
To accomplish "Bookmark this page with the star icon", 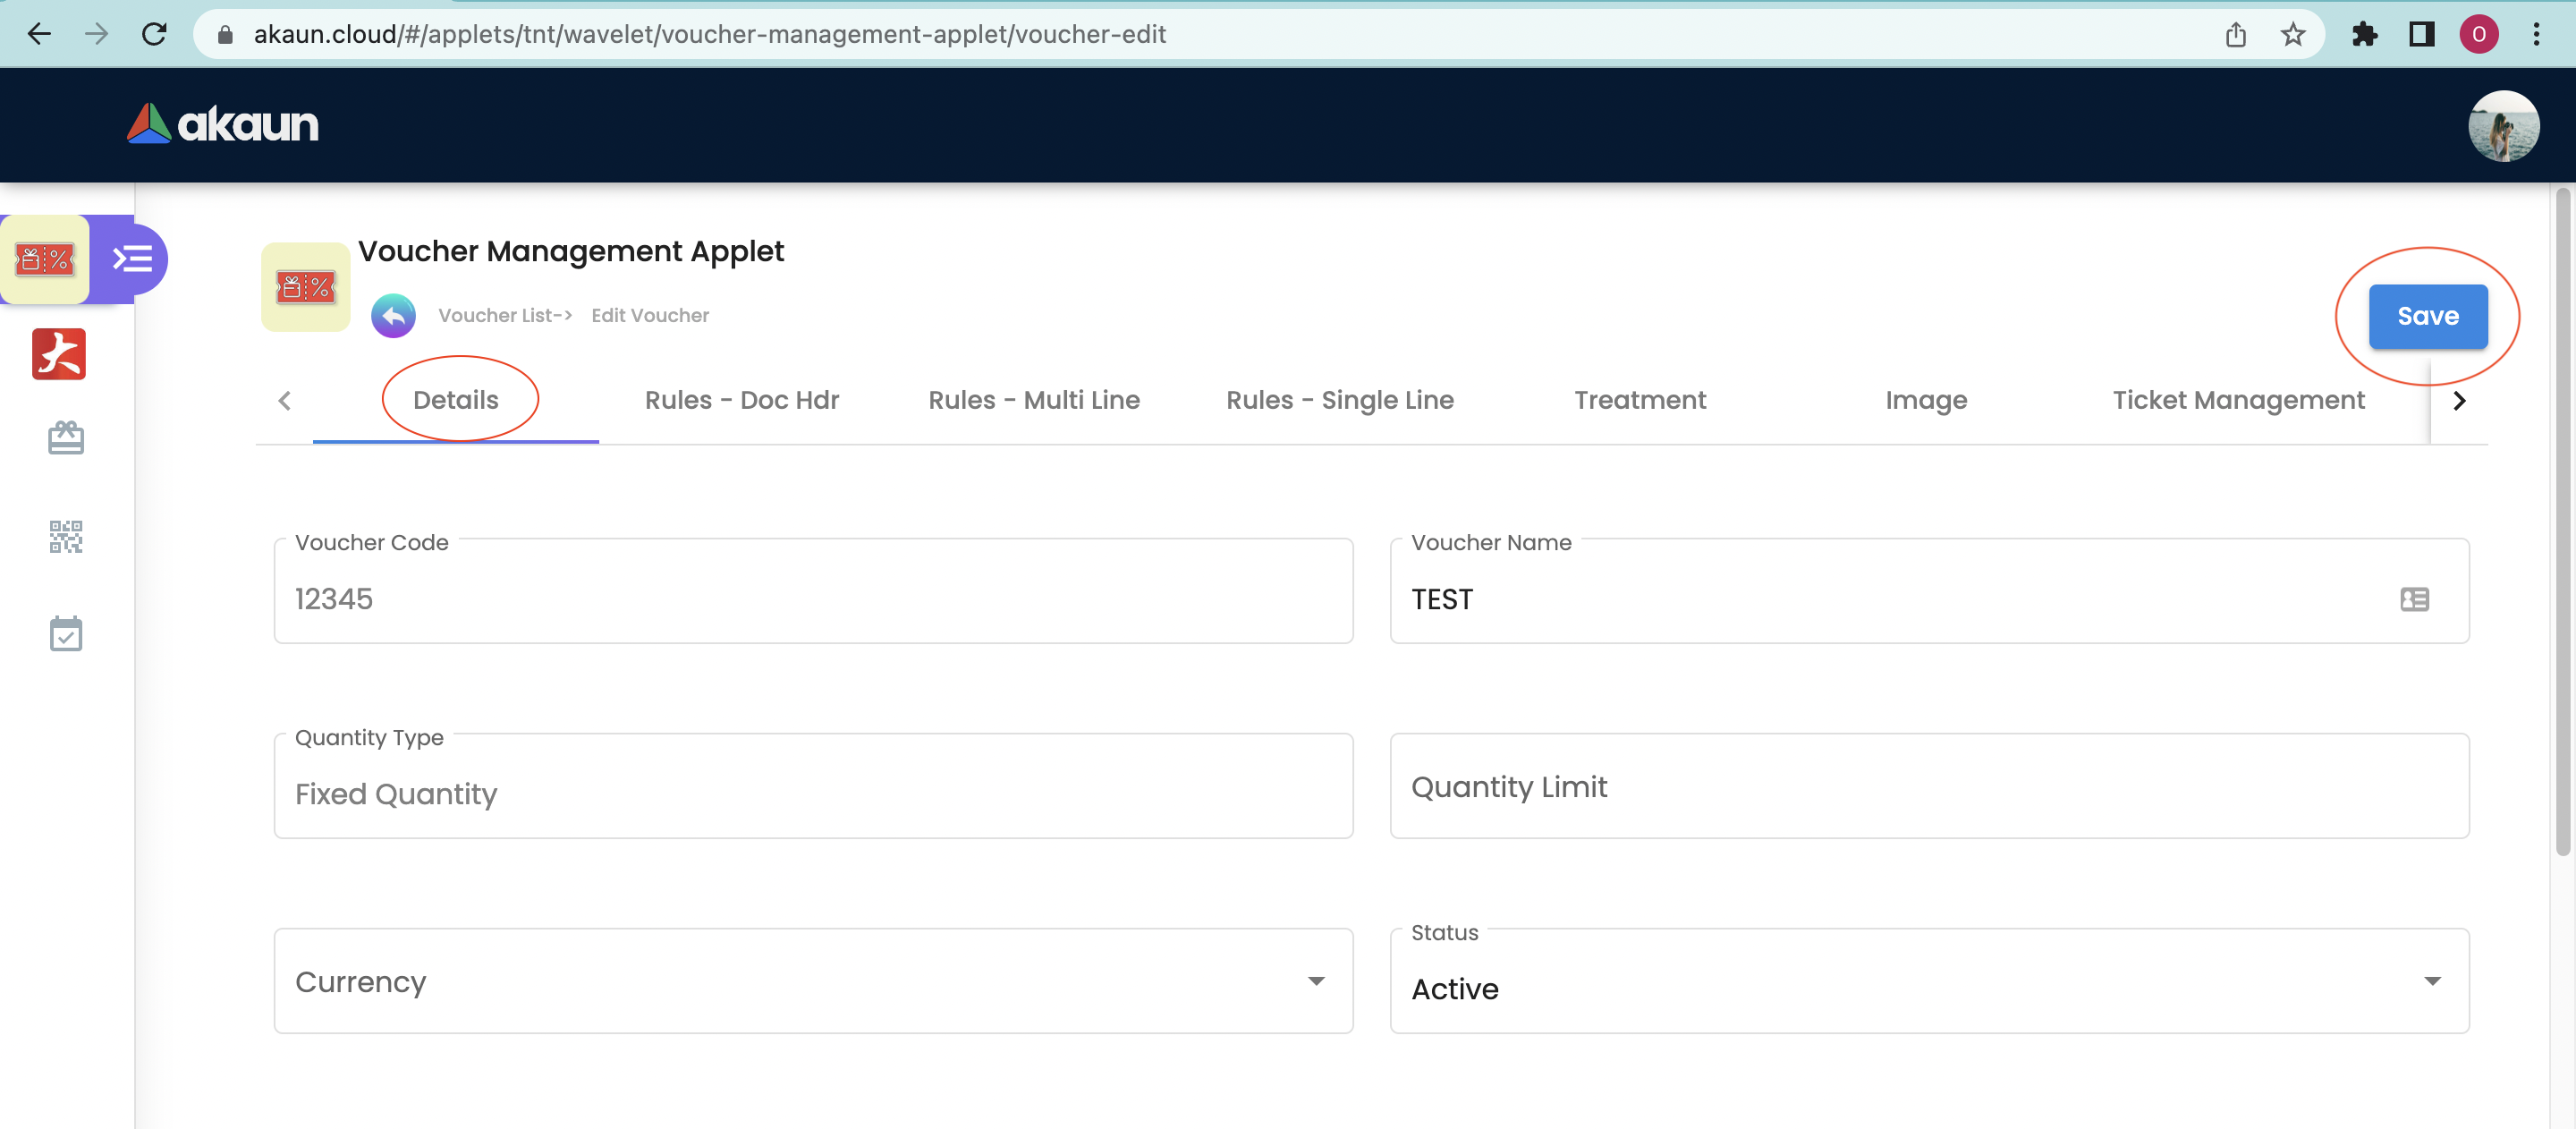I will [2293, 35].
